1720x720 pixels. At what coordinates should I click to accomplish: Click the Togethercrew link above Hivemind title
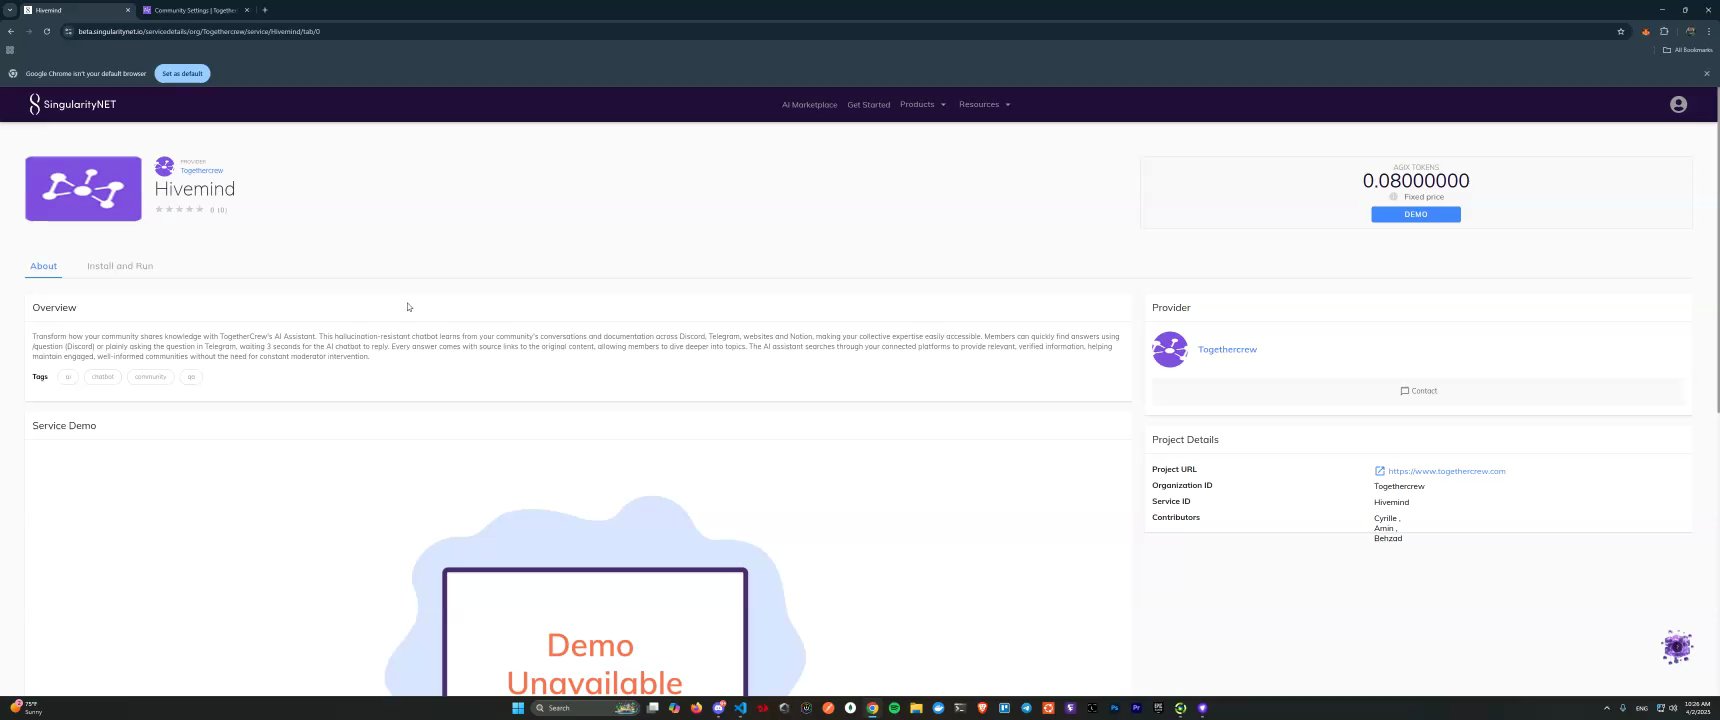202,171
